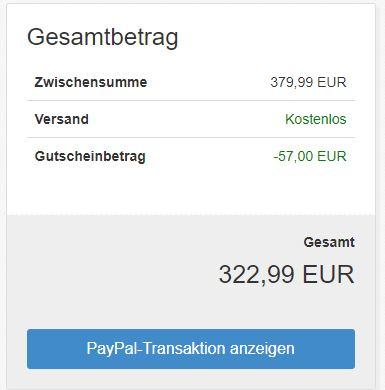Screen dimensions: 385x390
Task: Select the 379,99 subtotal figure
Action: [292, 82]
